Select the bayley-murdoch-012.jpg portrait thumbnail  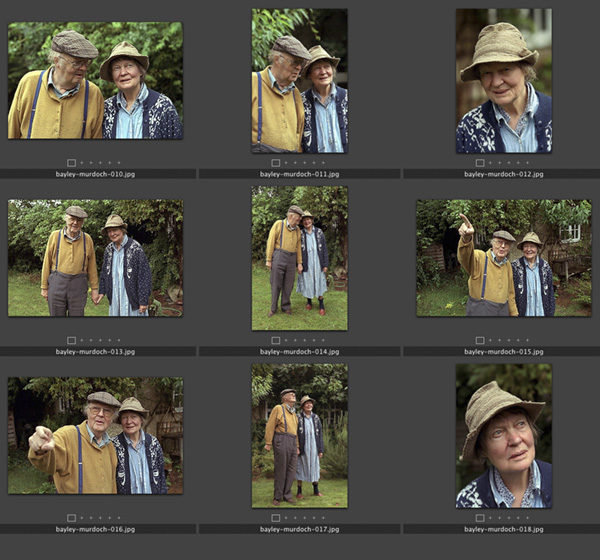tap(503, 81)
